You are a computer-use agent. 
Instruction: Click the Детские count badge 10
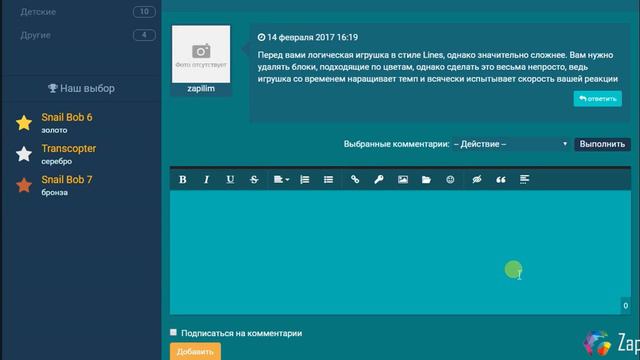[144, 12]
